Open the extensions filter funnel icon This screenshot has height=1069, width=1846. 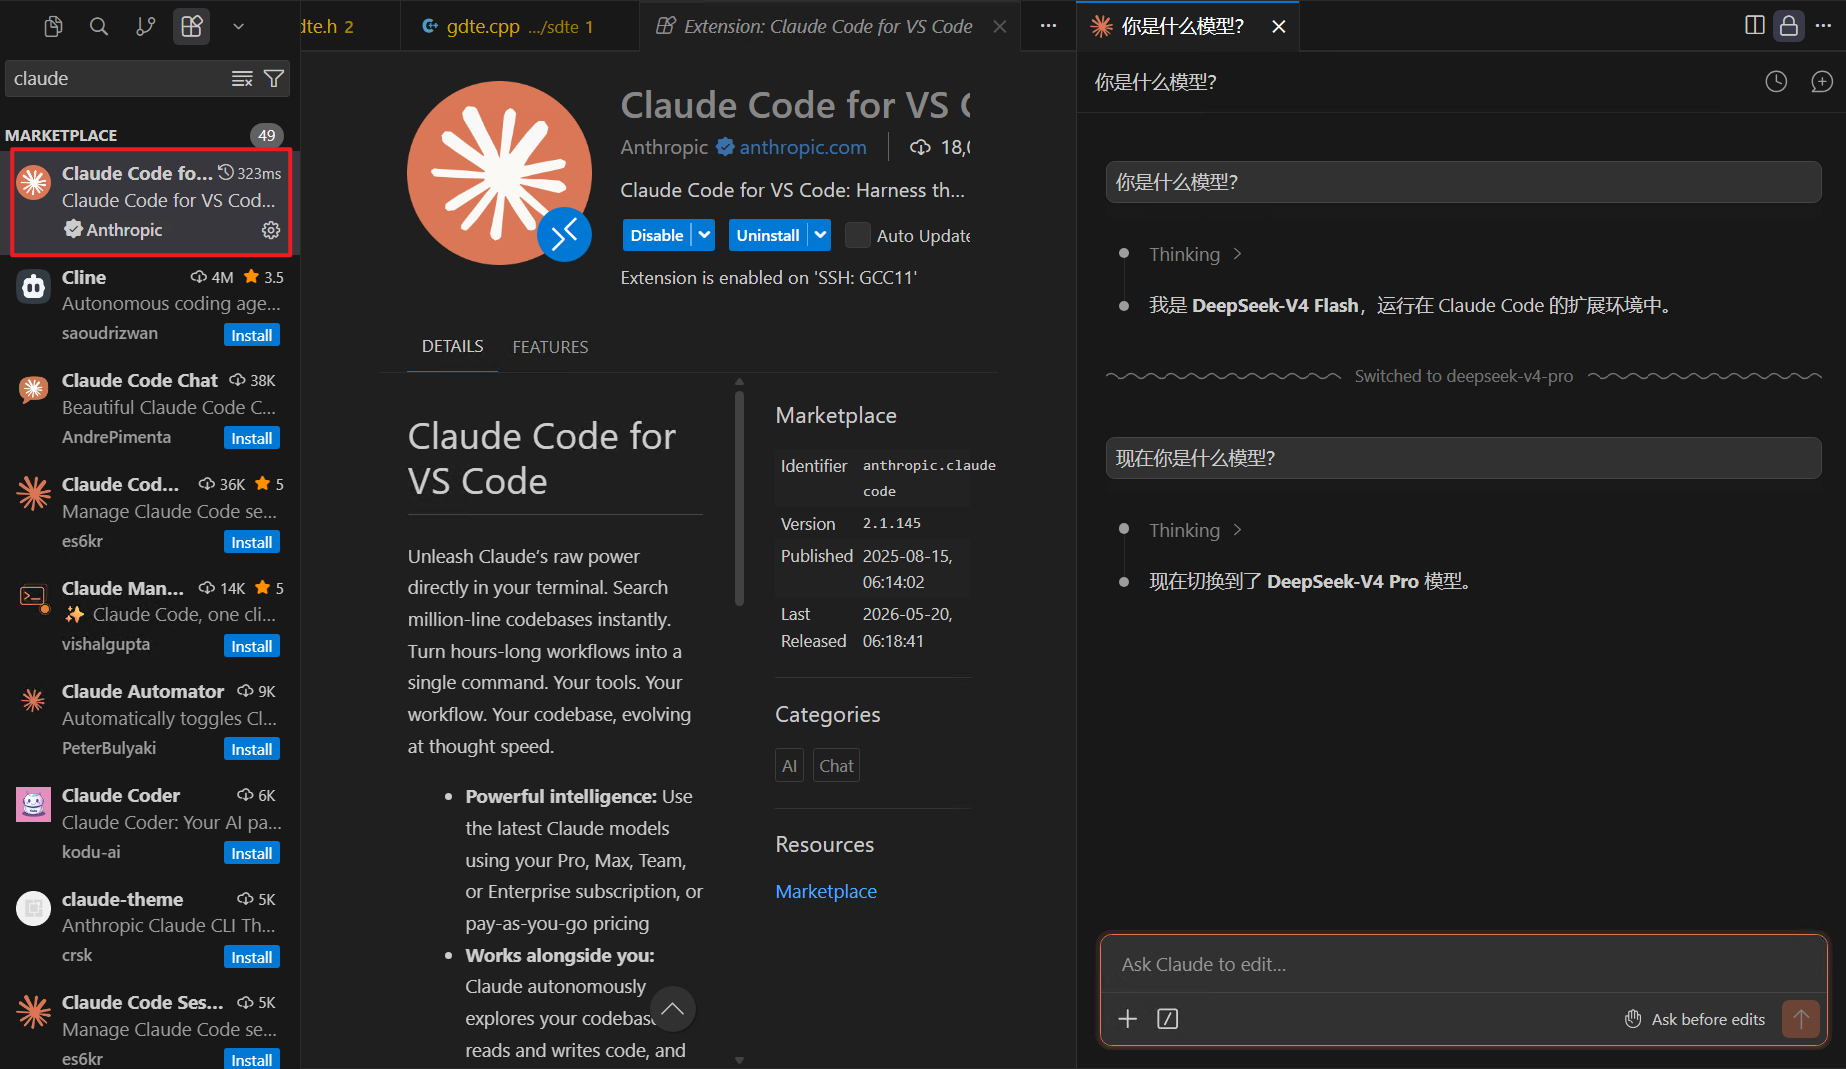click(273, 78)
